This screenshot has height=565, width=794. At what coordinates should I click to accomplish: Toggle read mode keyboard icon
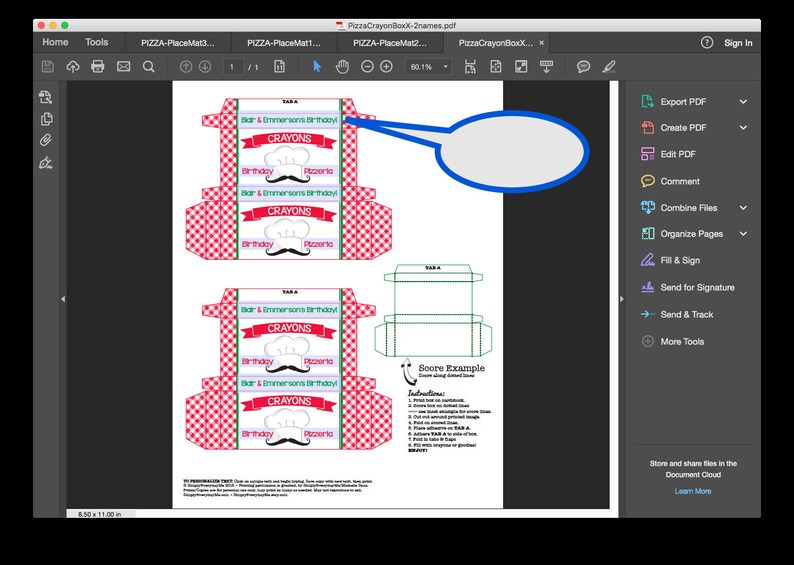tap(546, 66)
